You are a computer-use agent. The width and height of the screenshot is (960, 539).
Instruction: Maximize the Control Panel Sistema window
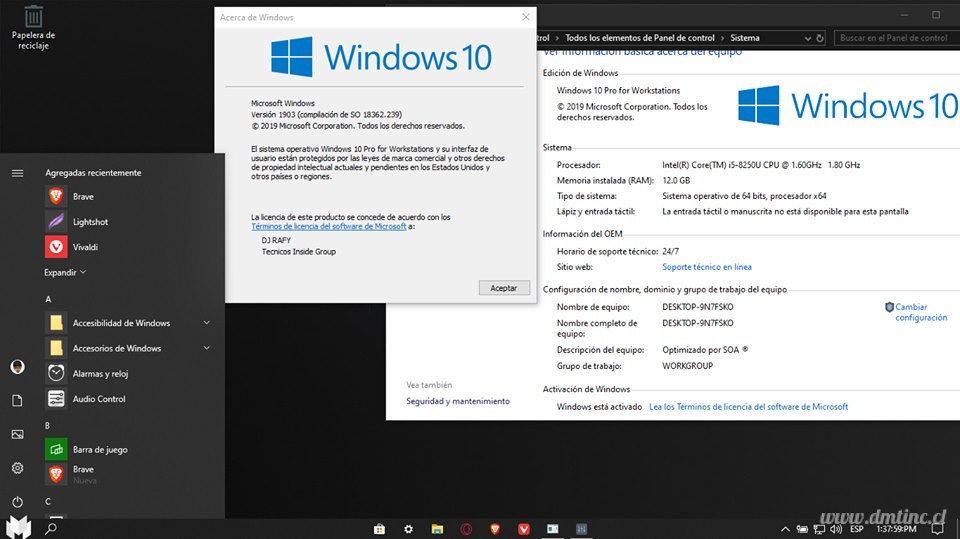point(936,15)
